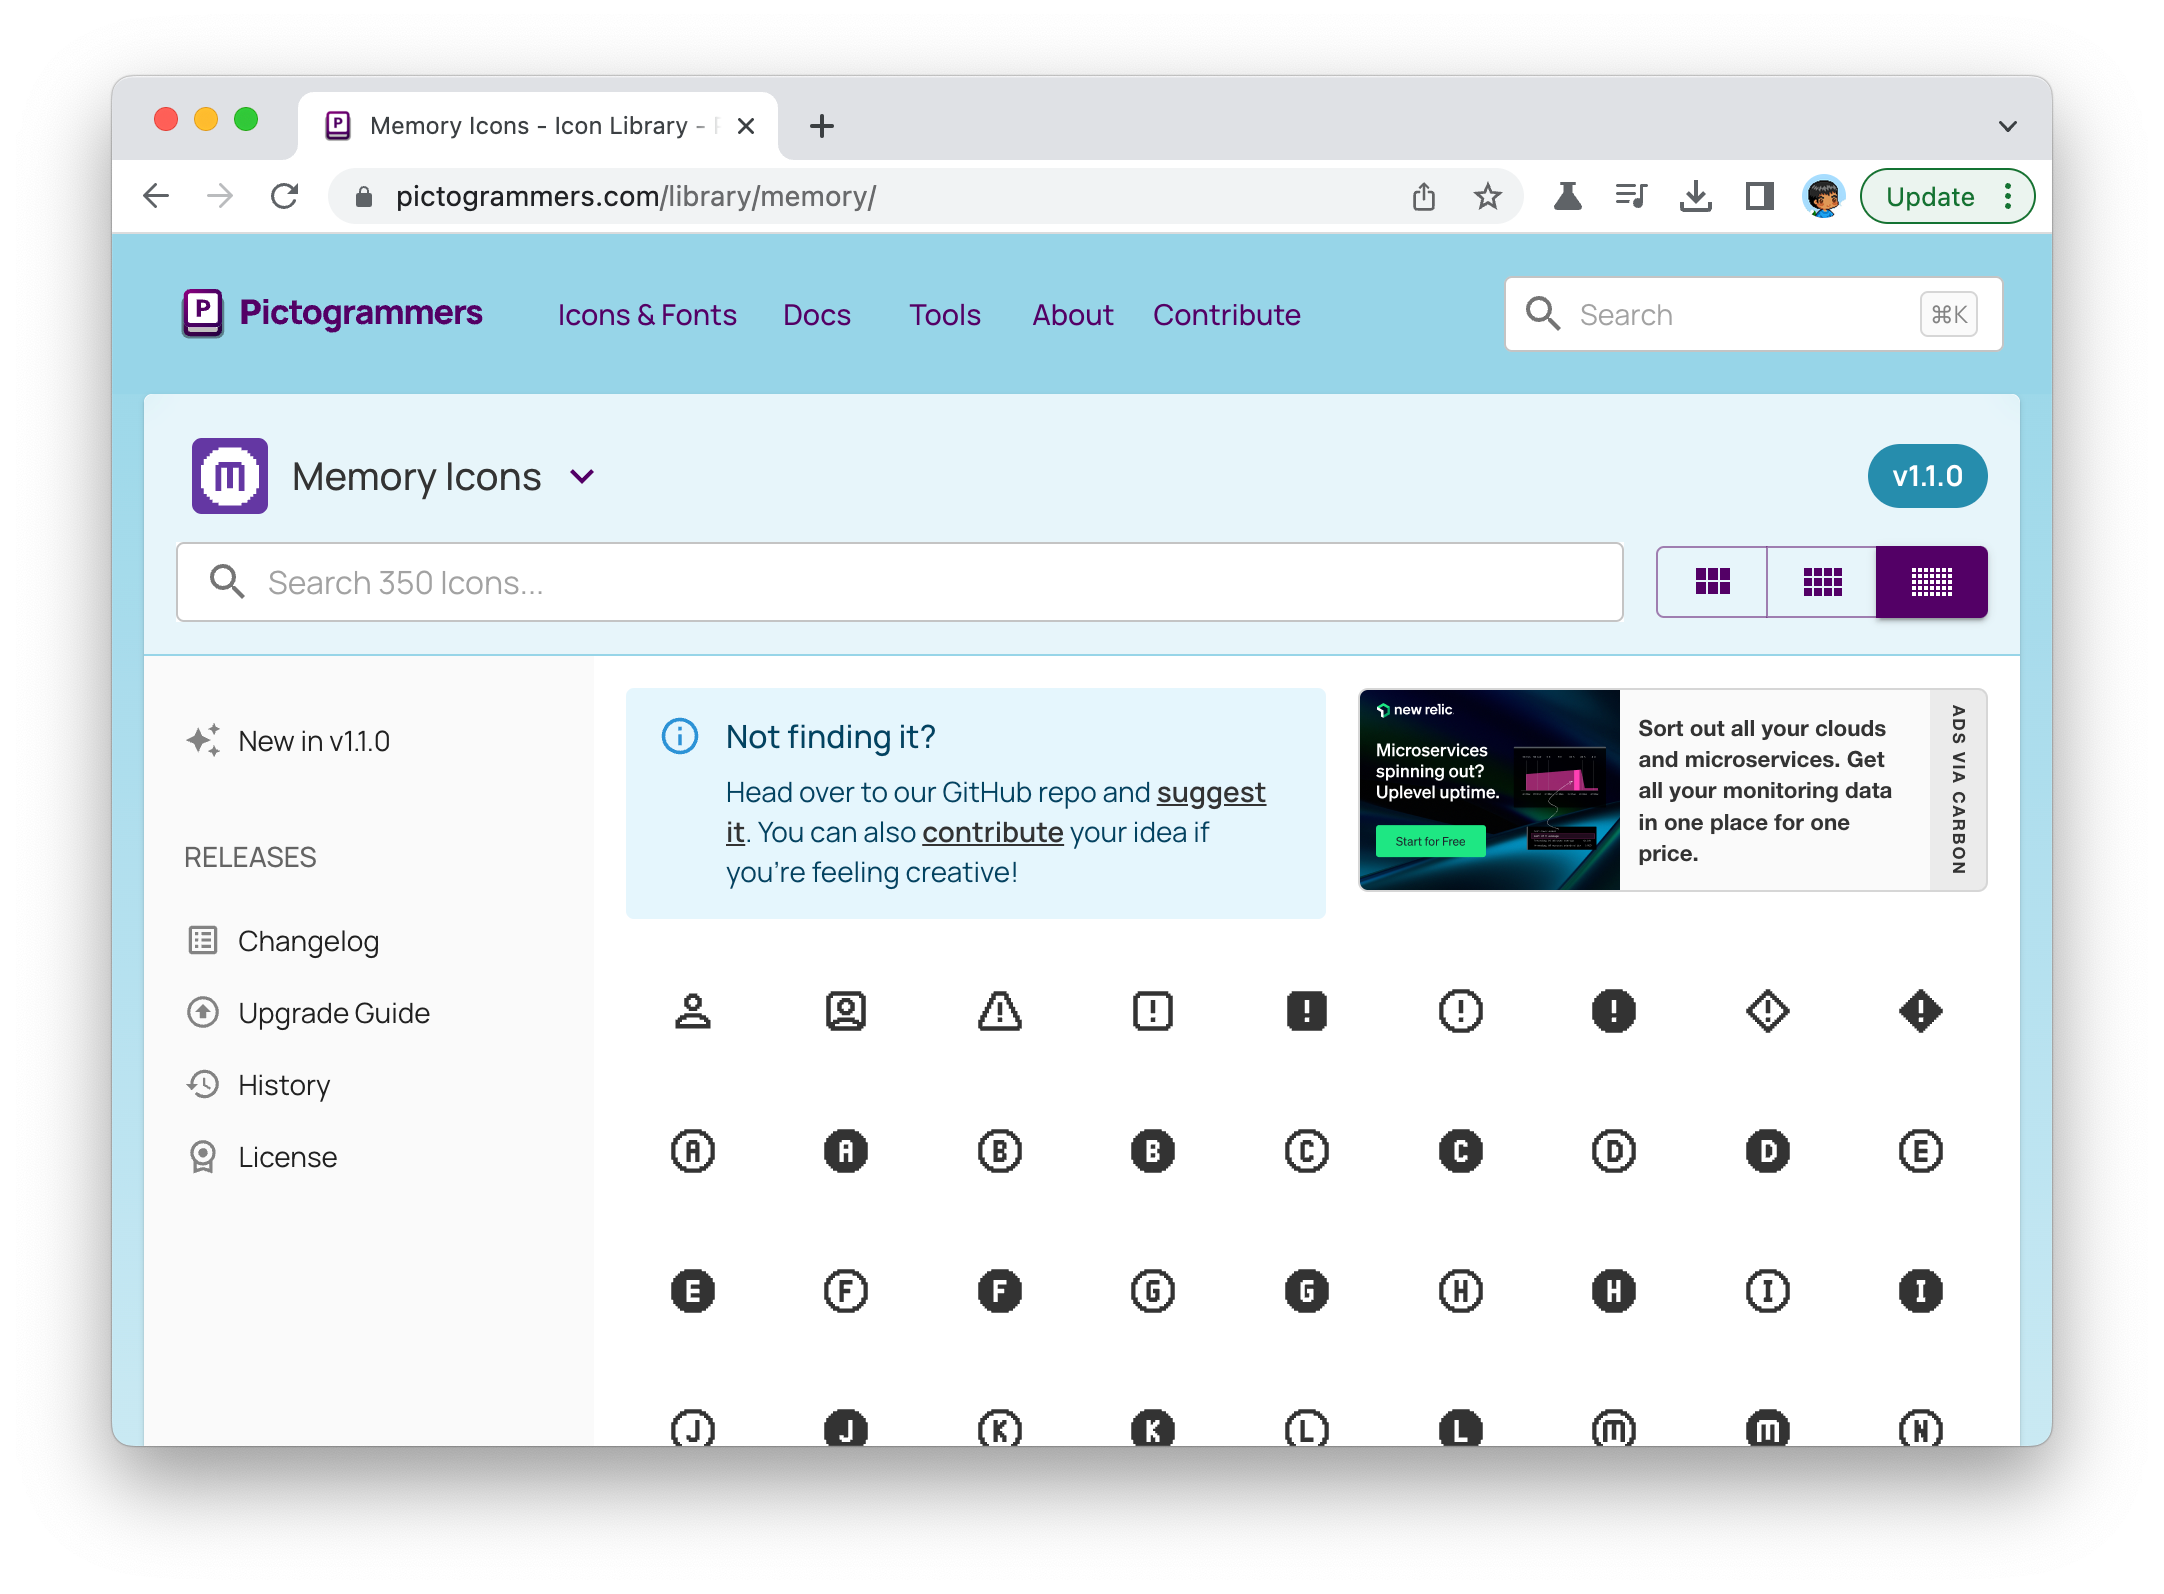Switch to large grid view
Viewport: 2164px width, 1594px height.
pyautogui.click(x=1712, y=582)
